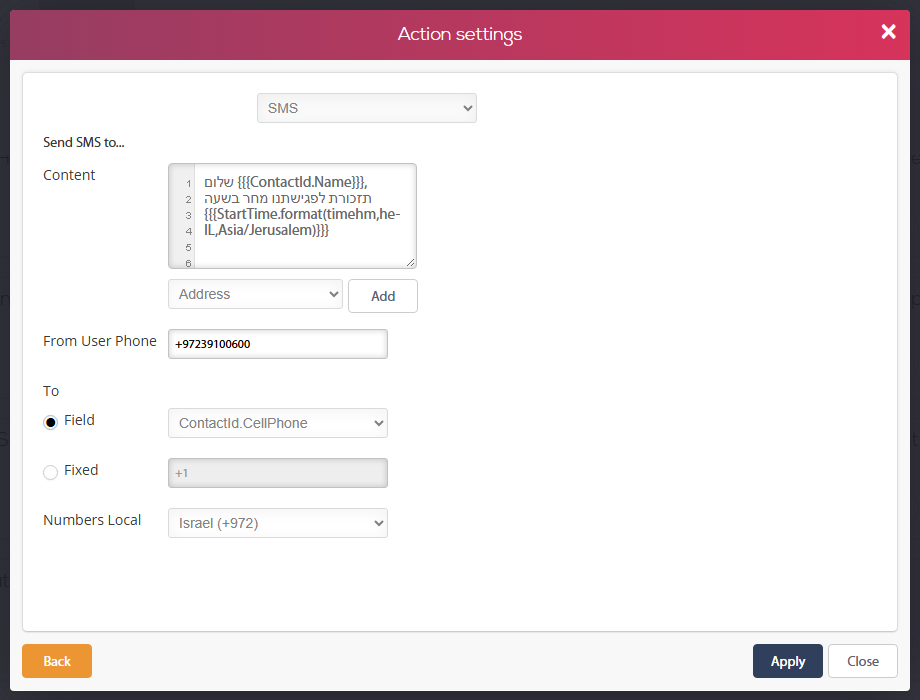Click the Add button
The height and width of the screenshot is (700, 920).
coord(383,296)
